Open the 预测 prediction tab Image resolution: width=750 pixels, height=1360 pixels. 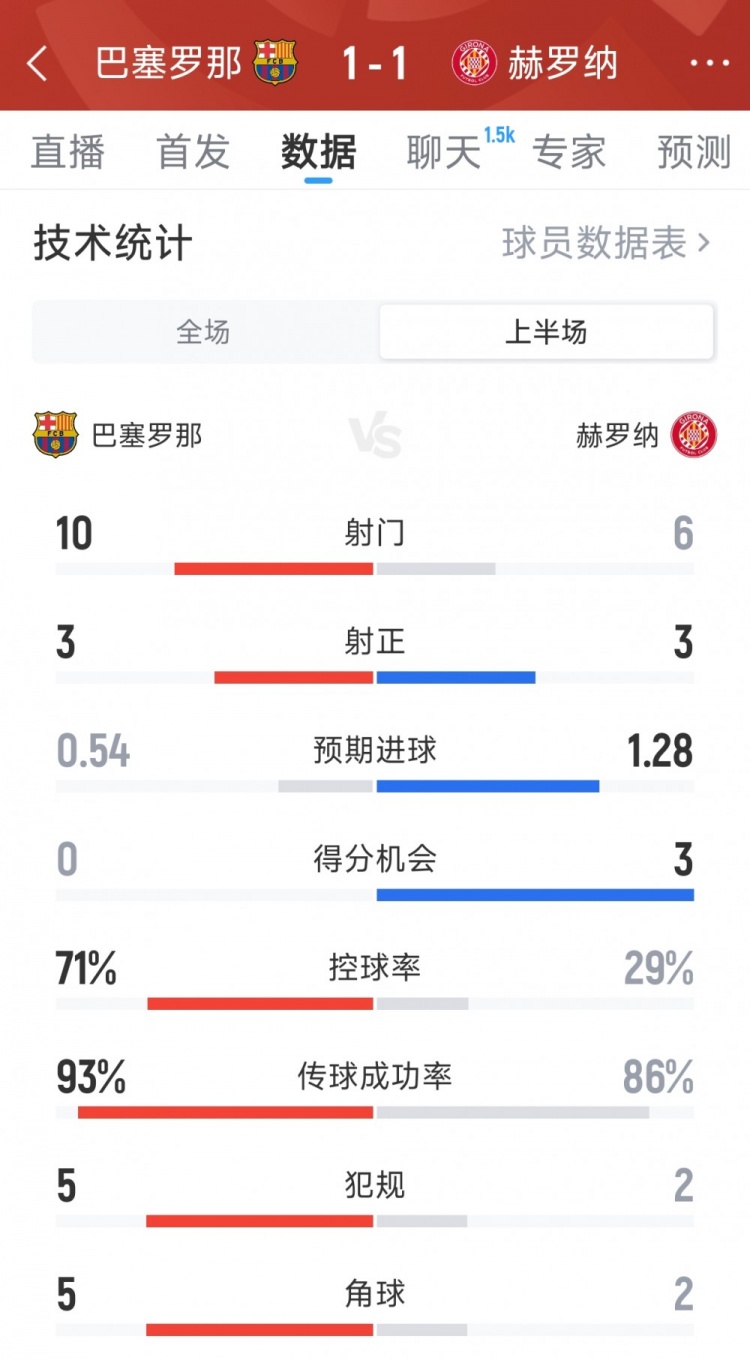[x=694, y=152]
